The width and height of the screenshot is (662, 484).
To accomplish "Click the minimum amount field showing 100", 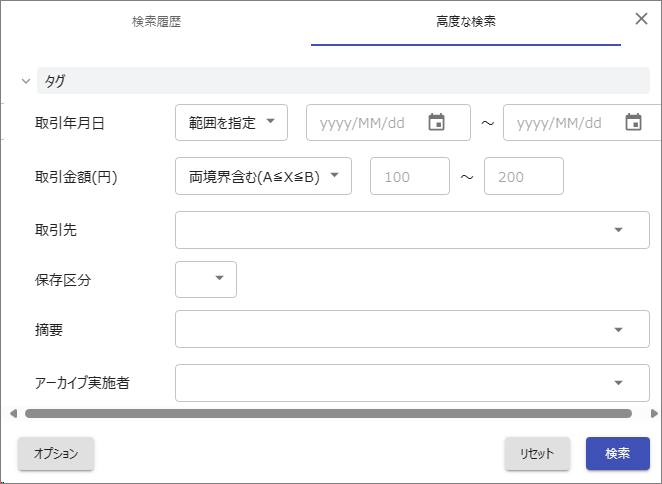I will (410, 177).
